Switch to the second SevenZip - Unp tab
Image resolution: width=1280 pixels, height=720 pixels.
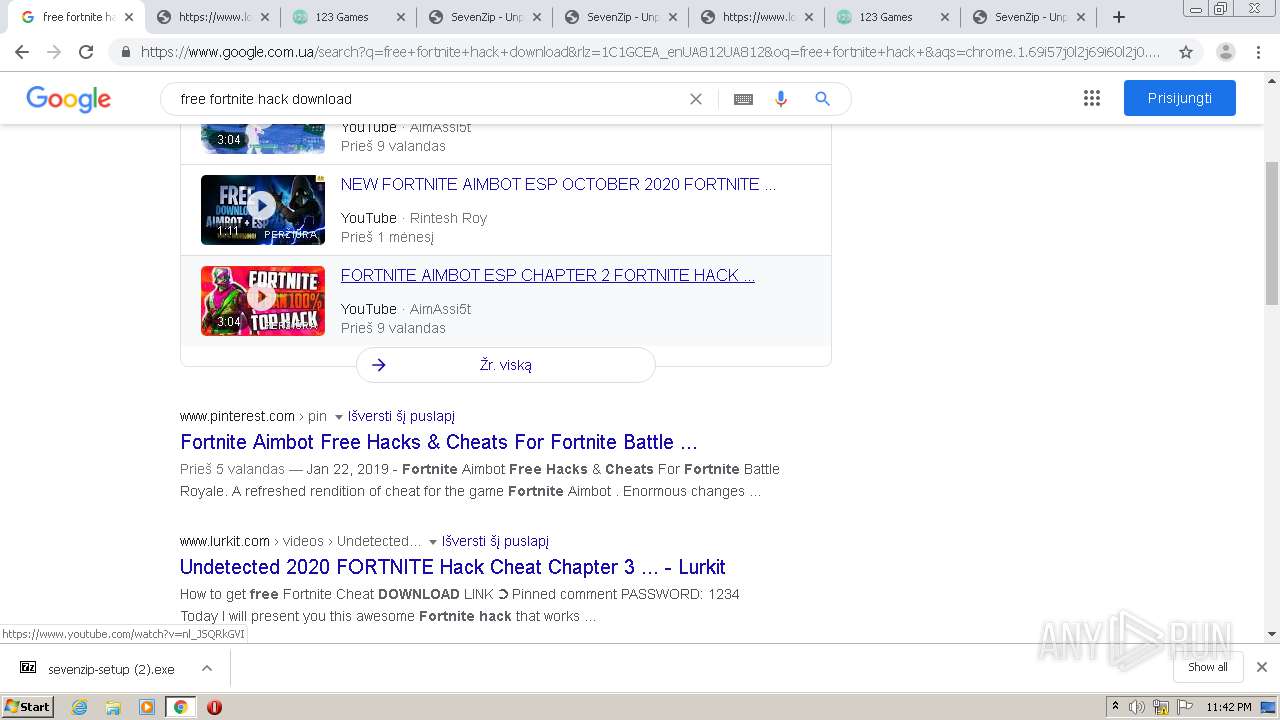(621, 17)
